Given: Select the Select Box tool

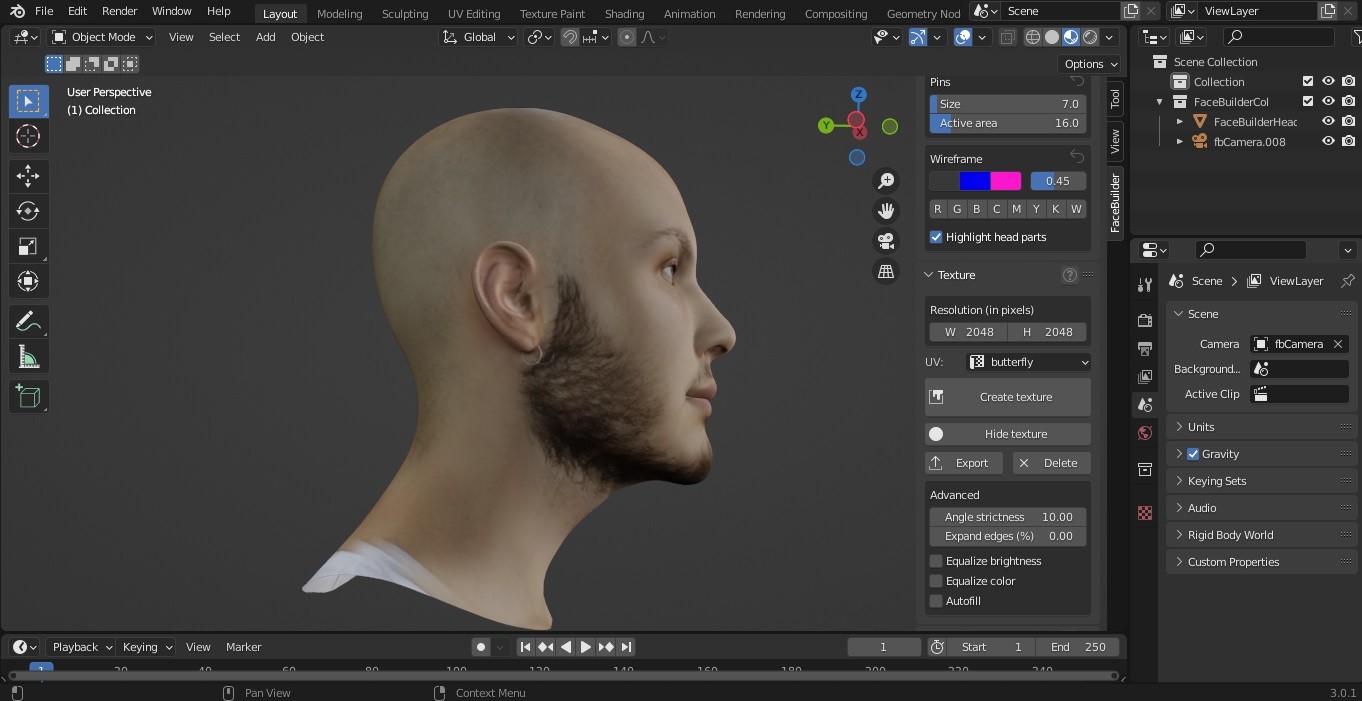Looking at the screenshot, I should point(28,101).
